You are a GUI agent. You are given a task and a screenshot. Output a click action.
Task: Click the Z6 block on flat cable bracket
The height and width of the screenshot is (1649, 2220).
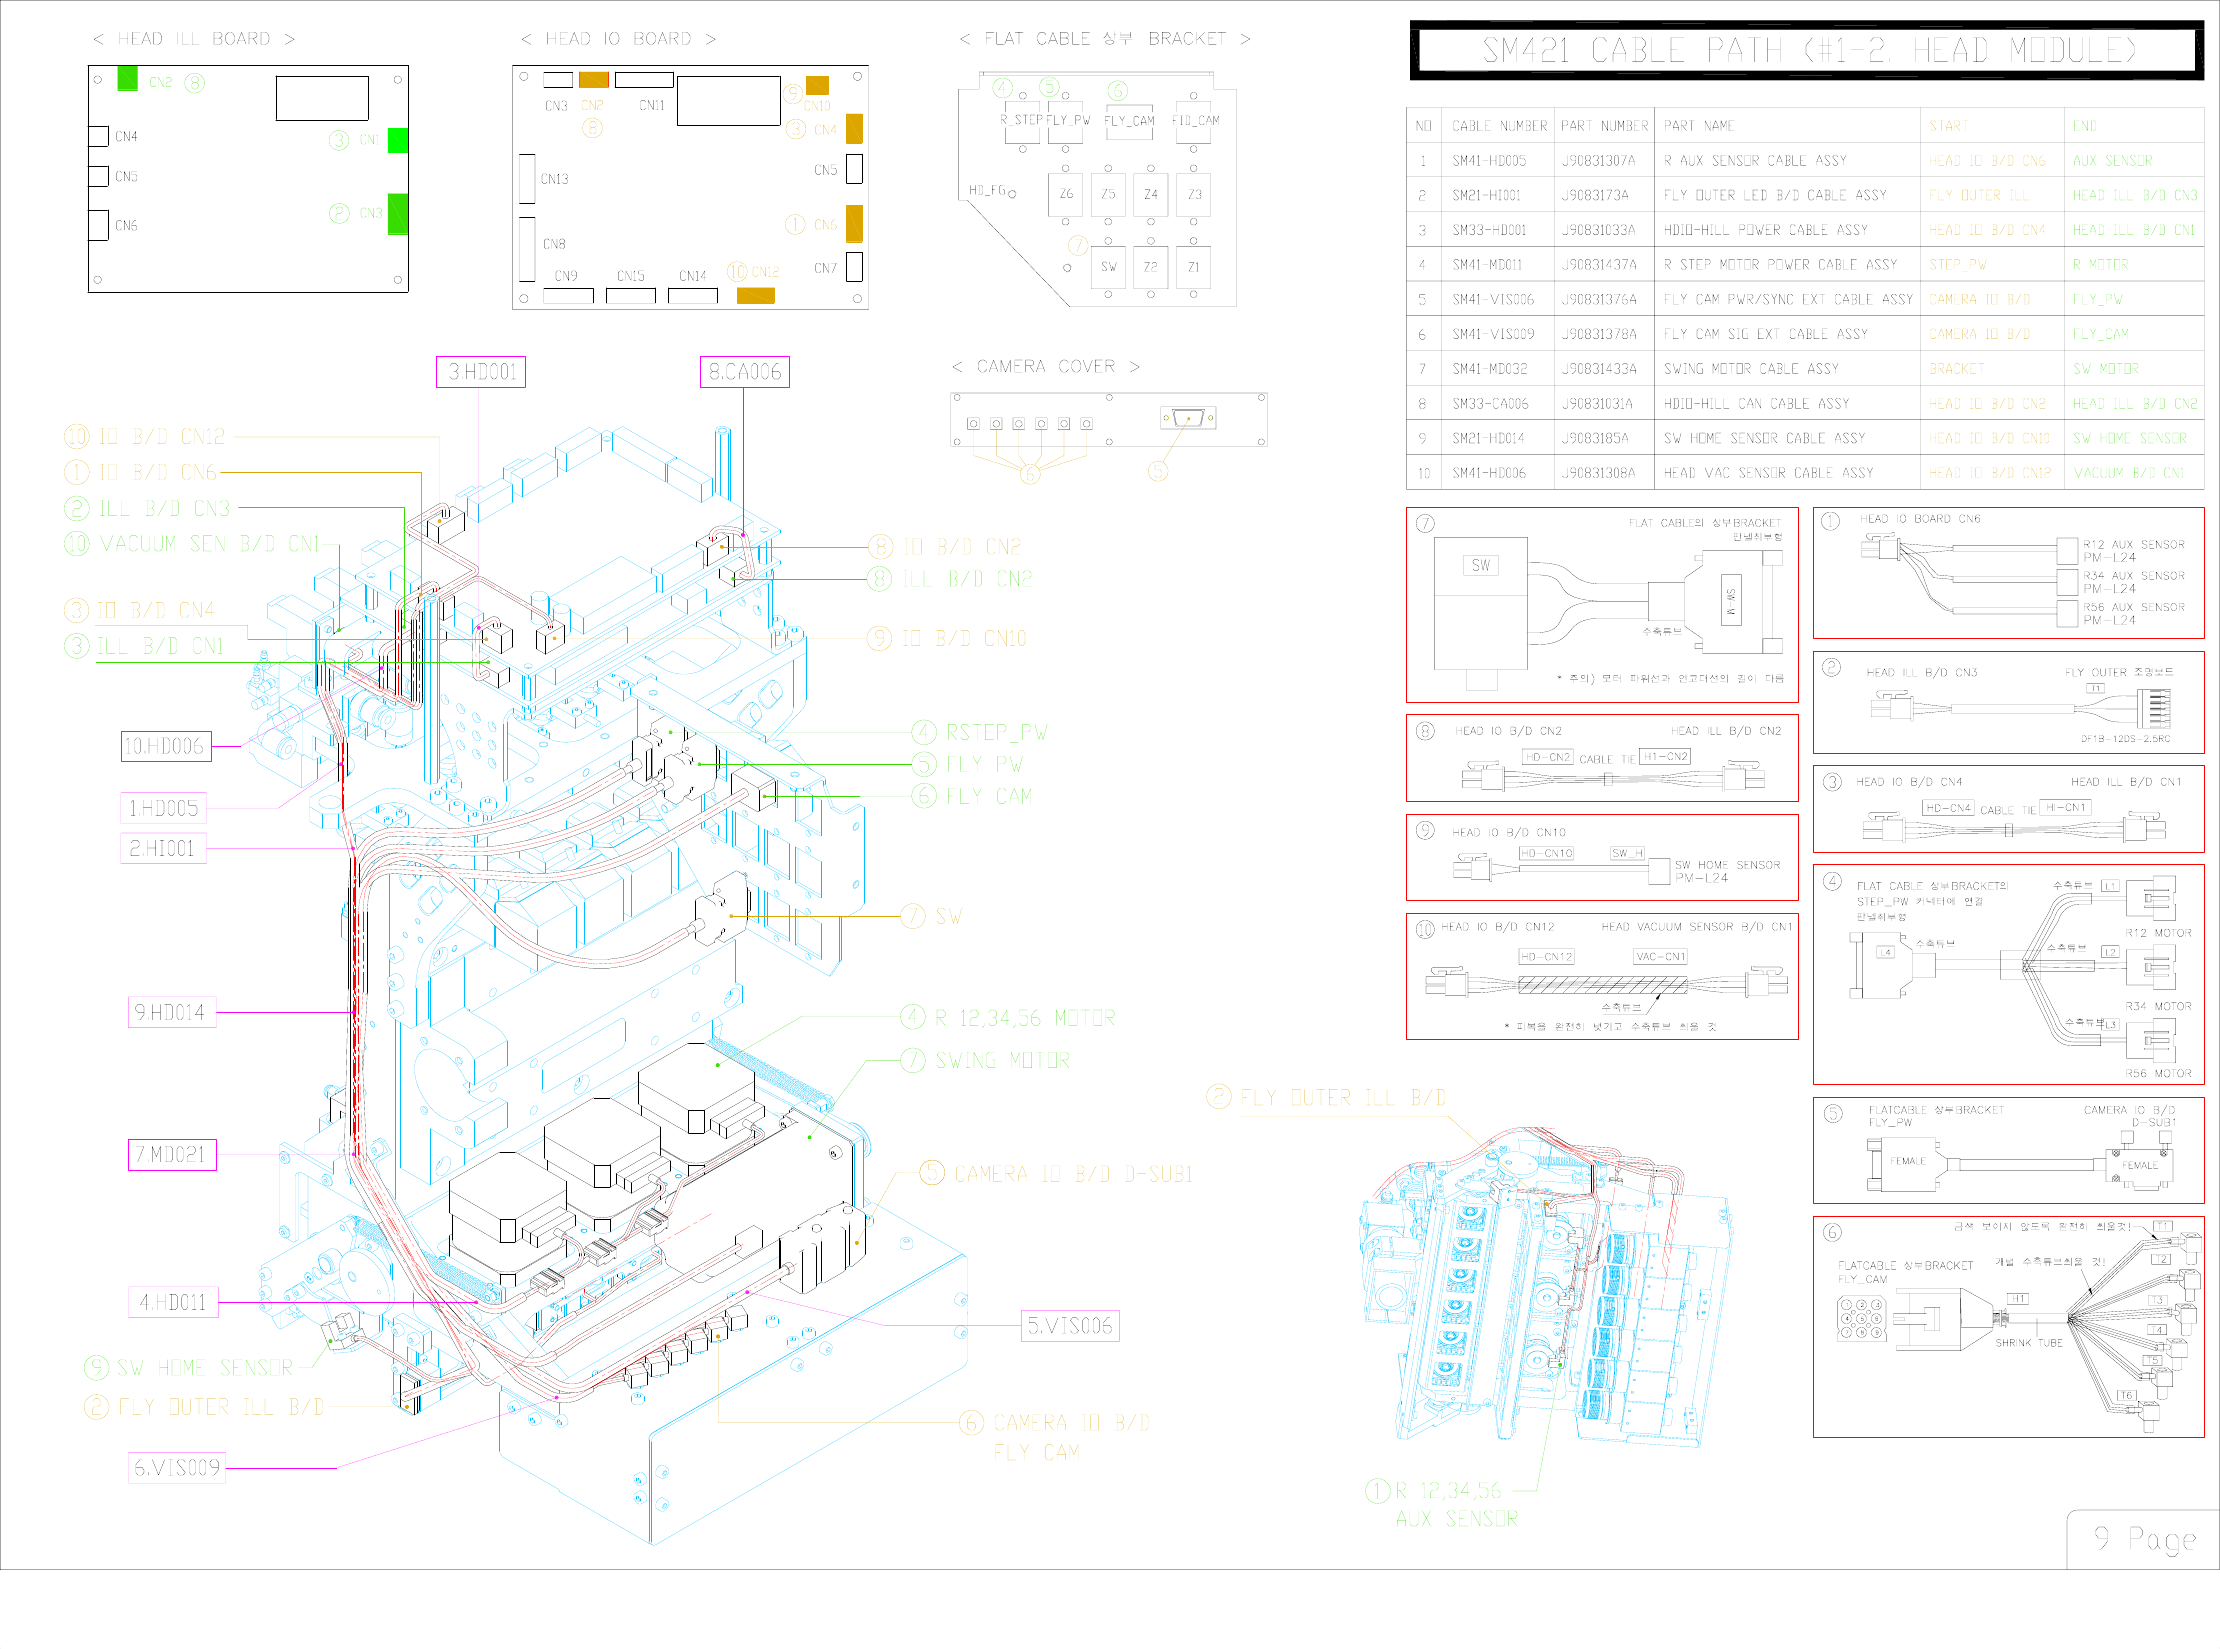[x=1066, y=194]
